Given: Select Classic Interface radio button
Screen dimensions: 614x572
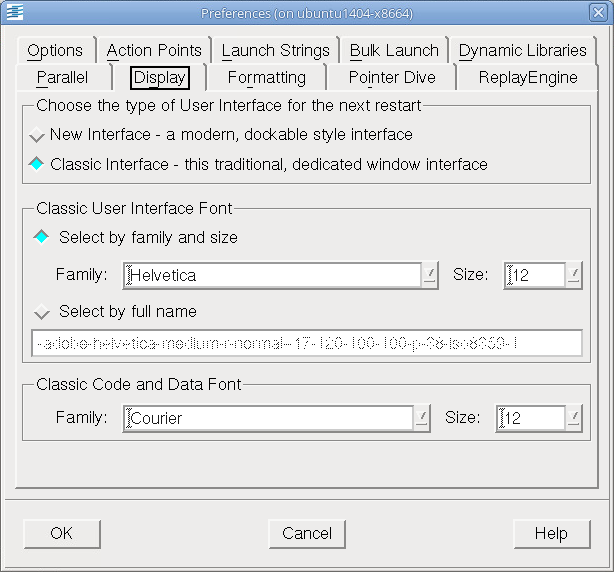Looking at the screenshot, I should [x=37, y=164].
